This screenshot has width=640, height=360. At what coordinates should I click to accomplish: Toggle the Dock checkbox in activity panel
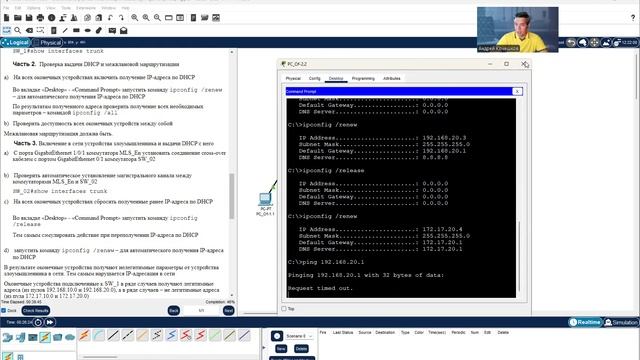(4, 311)
